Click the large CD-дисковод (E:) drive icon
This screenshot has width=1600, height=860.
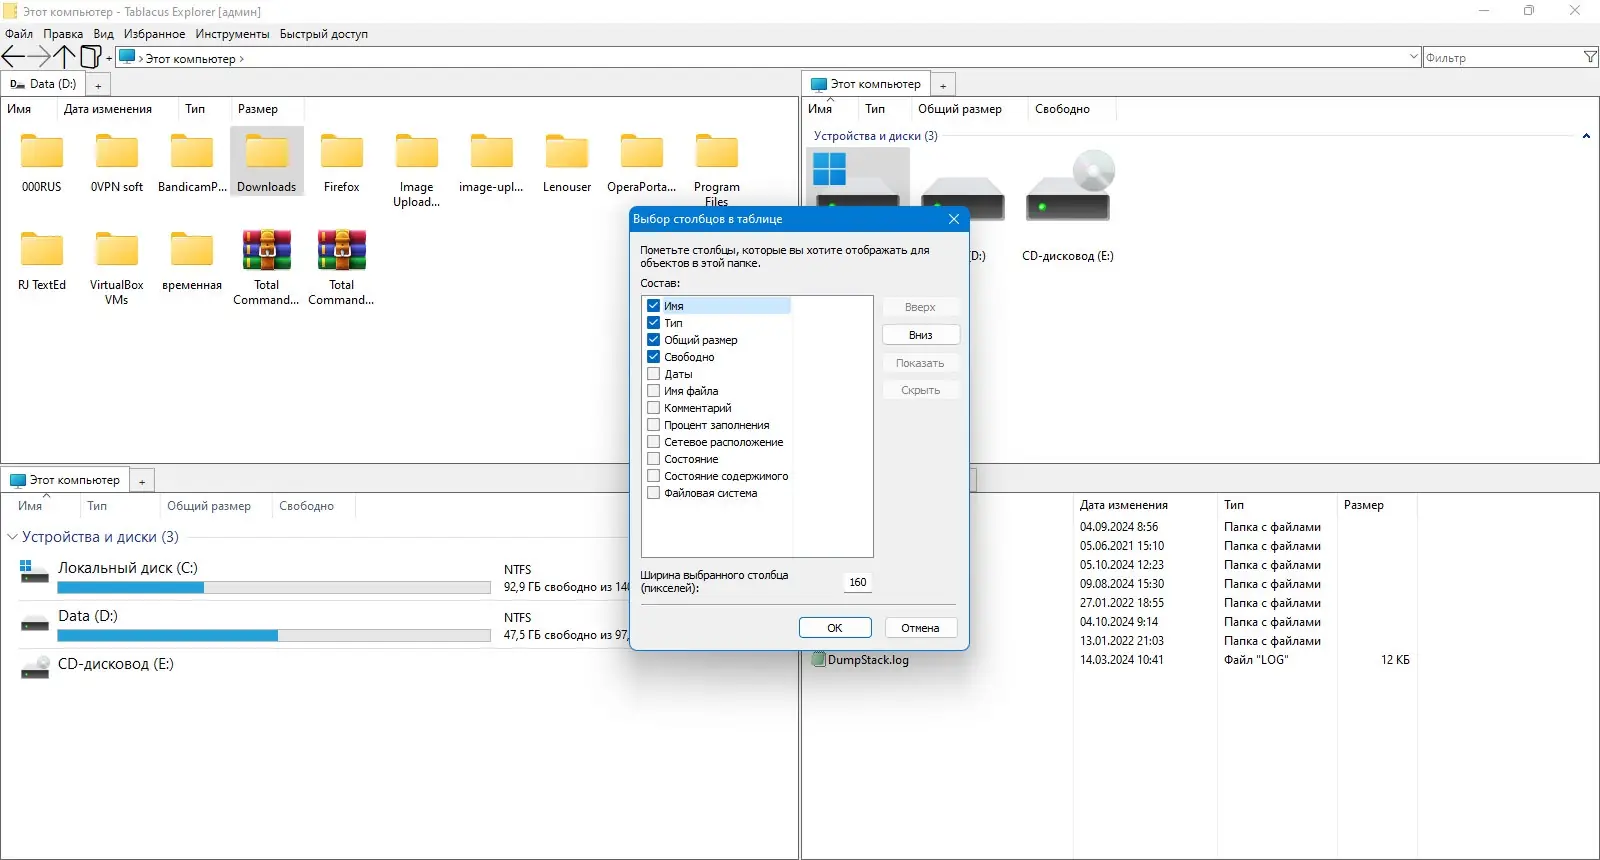click(1068, 186)
